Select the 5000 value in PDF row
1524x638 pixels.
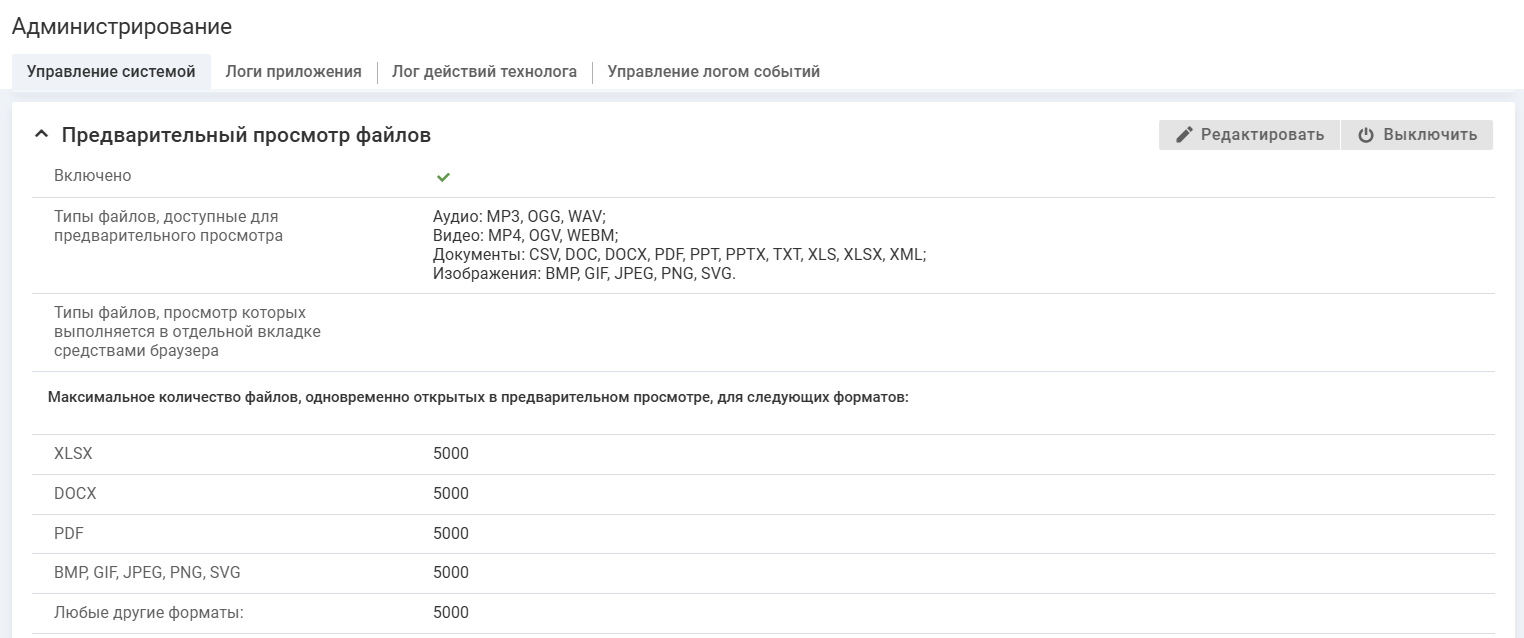click(450, 534)
